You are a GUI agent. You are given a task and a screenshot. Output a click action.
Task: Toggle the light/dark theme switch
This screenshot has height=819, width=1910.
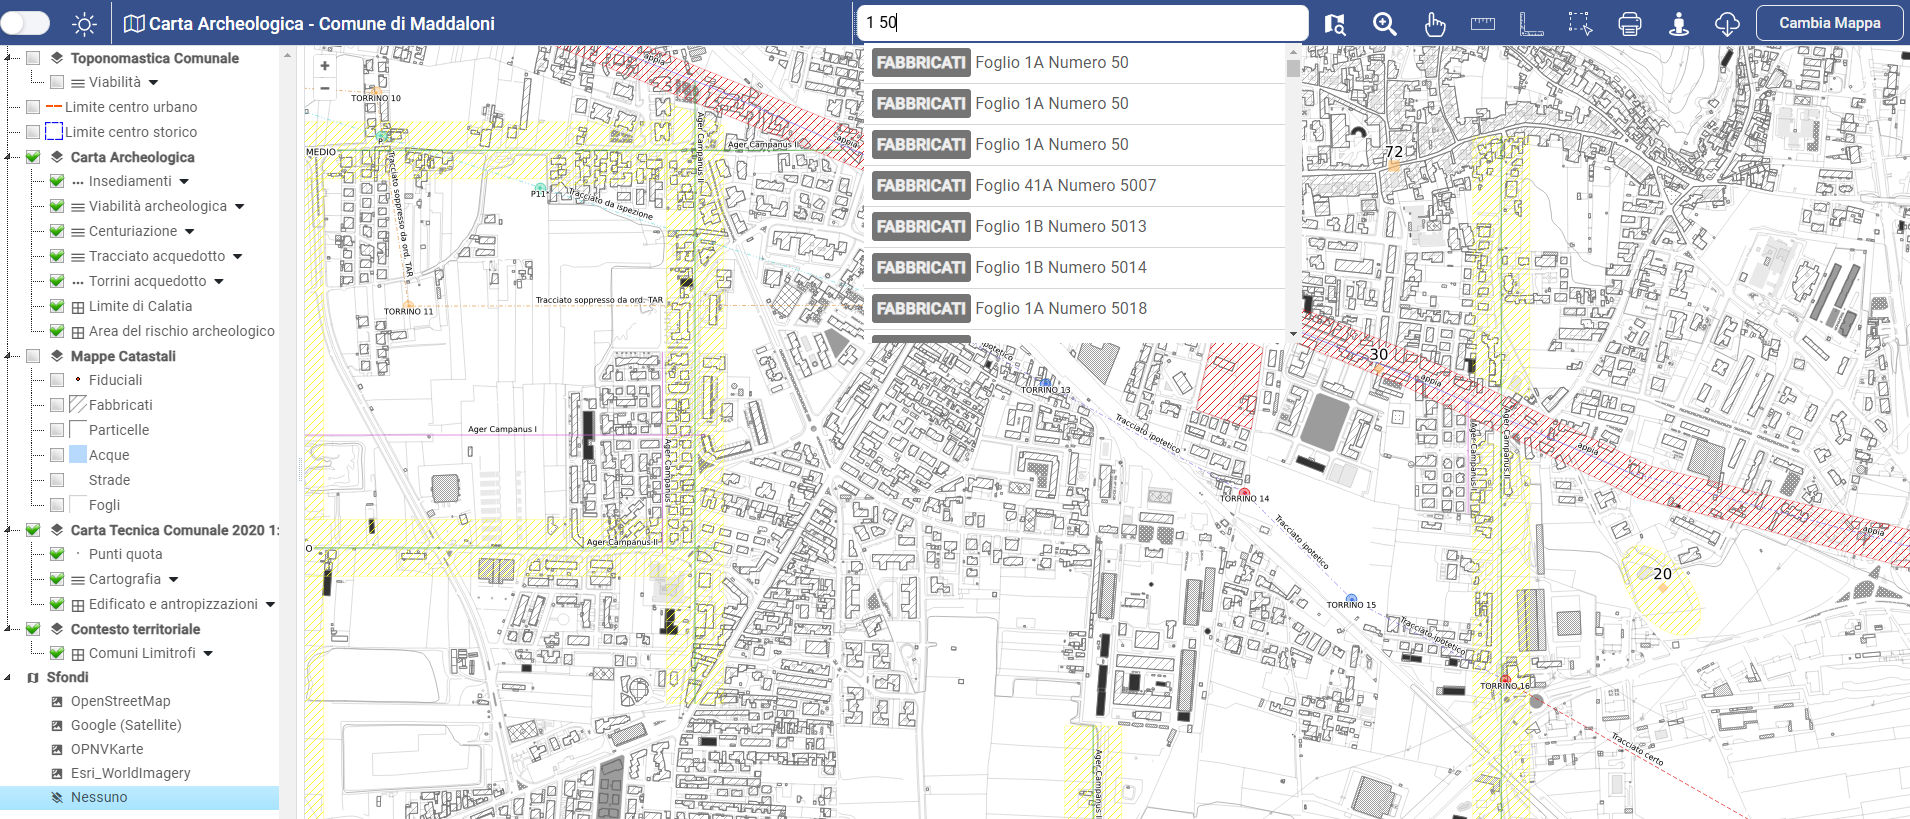(26, 23)
